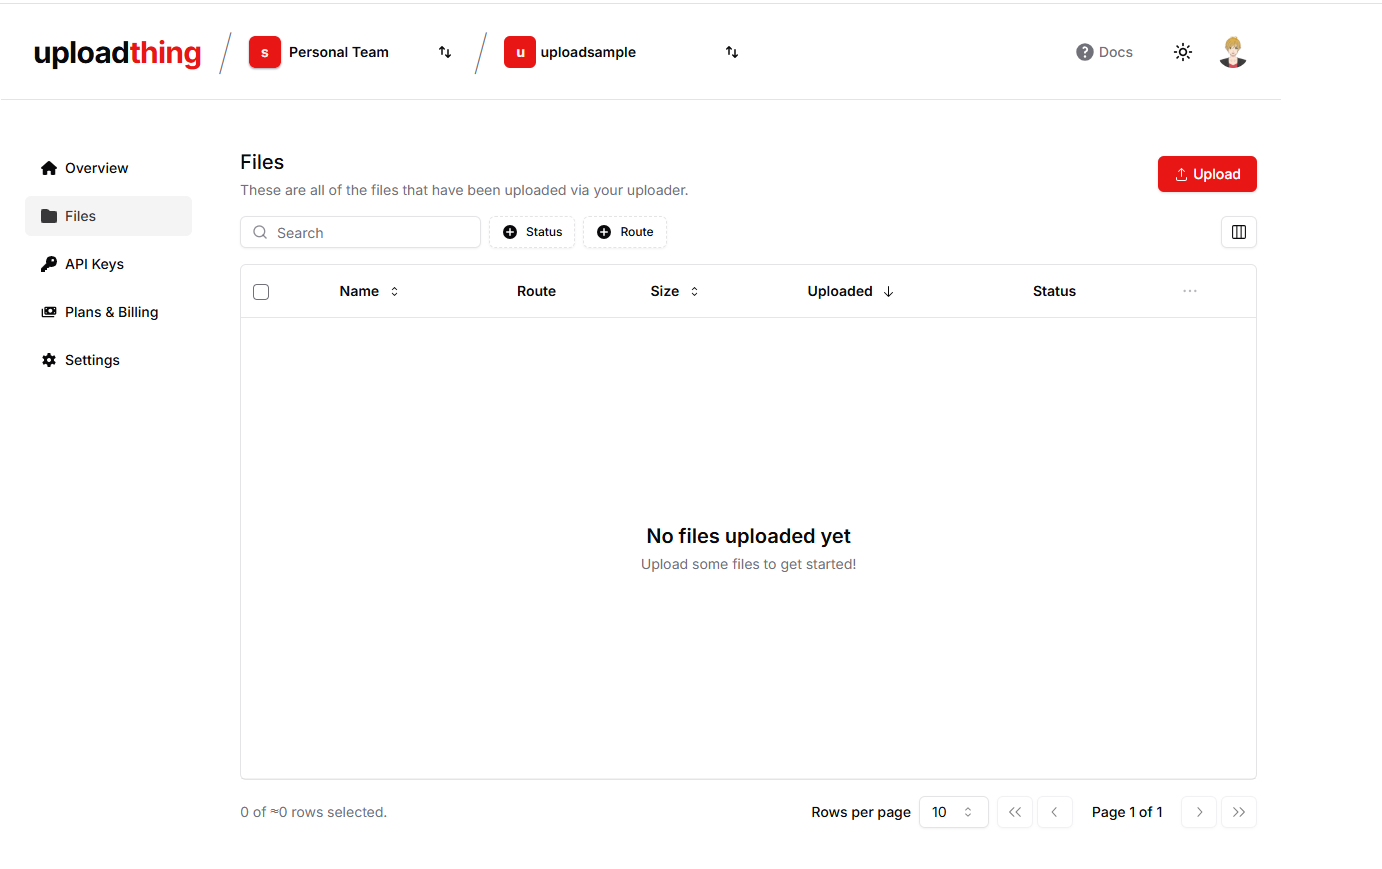Click the '0 of ≈0 rows selected.' text
Viewport: 1382px width, 869px height.
(x=313, y=812)
